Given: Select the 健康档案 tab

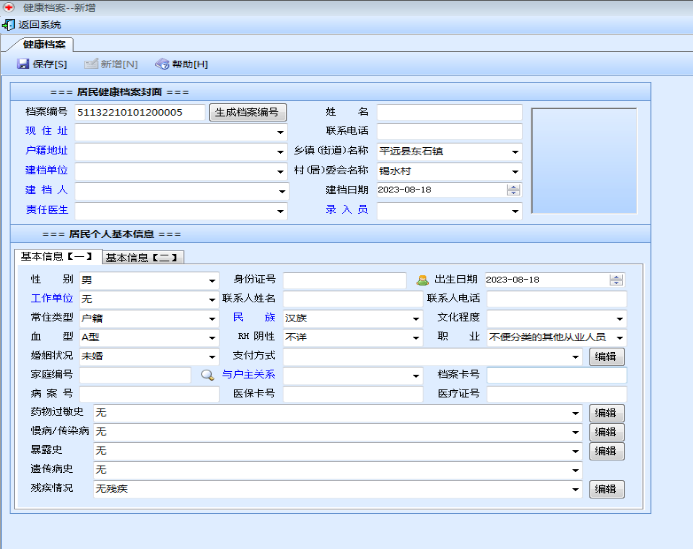Looking at the screenshot, I should tap(45, 45).
